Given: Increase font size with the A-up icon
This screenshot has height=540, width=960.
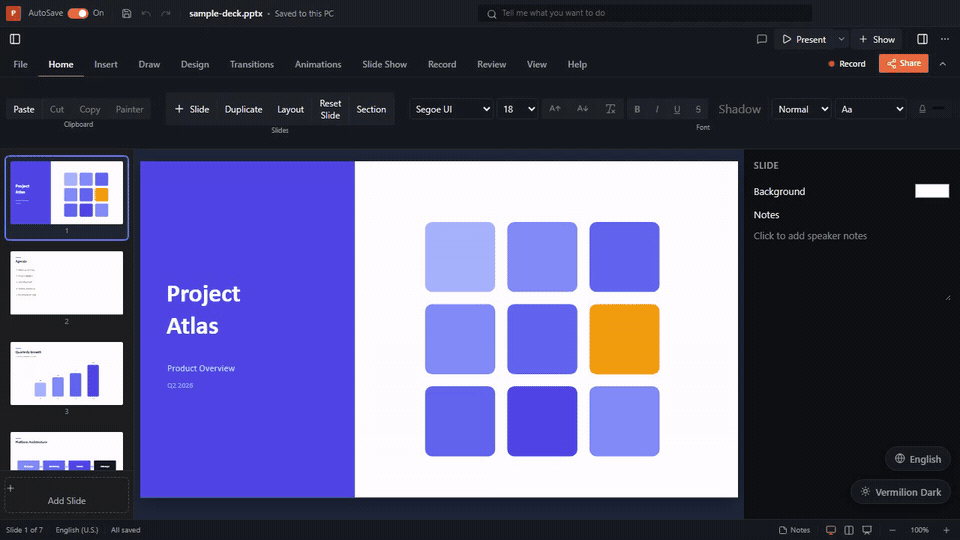Looking at the screenshot, I should click(x=555, y=109).
